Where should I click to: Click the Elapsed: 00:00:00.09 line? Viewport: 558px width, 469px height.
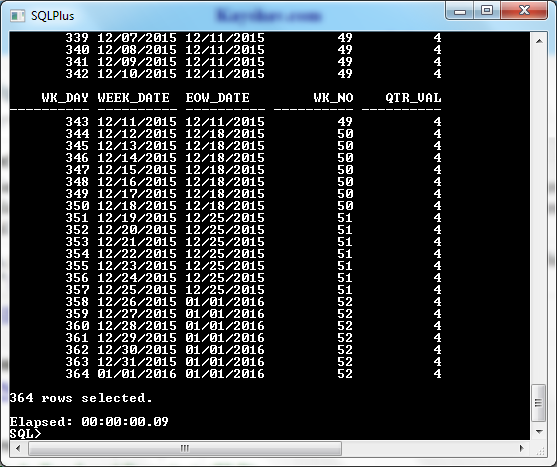(x=89, y=422)
